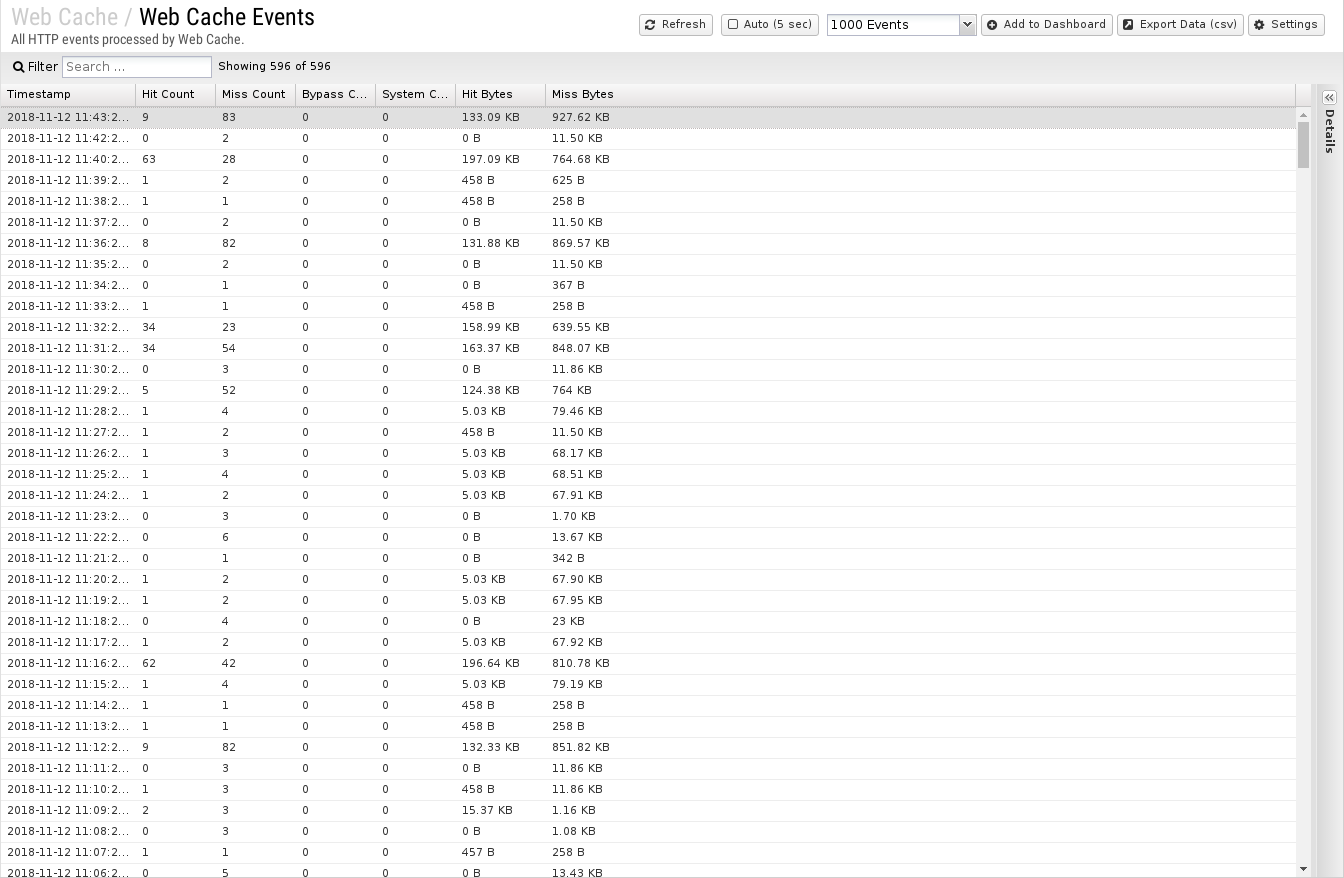Click the plus icon on Add to Dashboard

tap(993, 25)
